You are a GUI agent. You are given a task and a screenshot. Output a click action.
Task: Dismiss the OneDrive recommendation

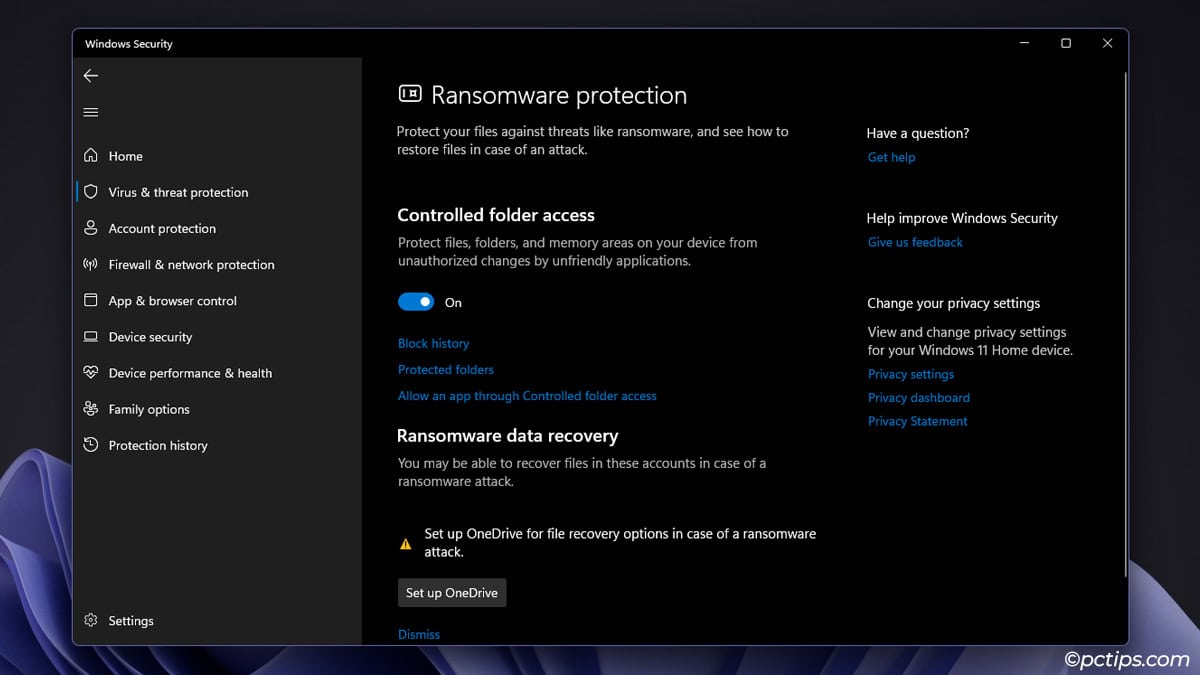tap(419, 634)
